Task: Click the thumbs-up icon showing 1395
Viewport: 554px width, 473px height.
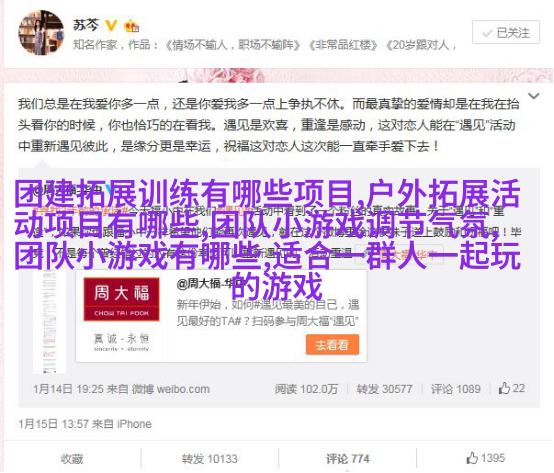Action: coord(472,458)
